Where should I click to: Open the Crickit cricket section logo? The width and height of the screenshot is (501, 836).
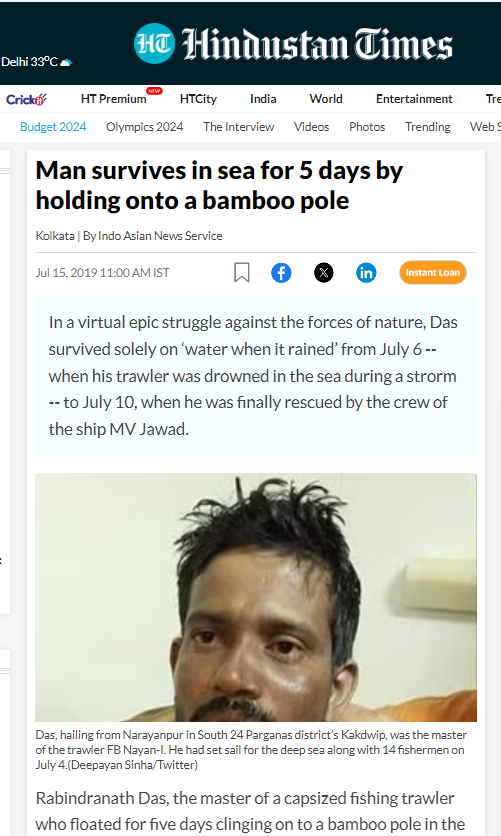[27, 99]
